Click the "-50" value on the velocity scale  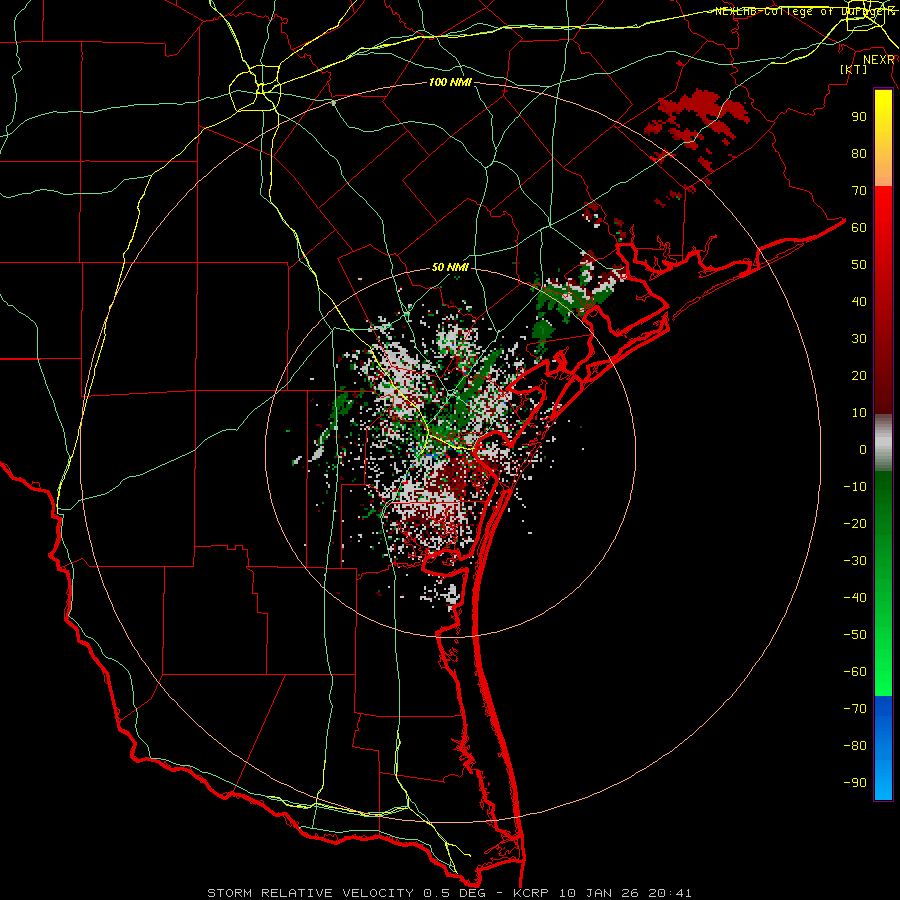pos(855,635)
